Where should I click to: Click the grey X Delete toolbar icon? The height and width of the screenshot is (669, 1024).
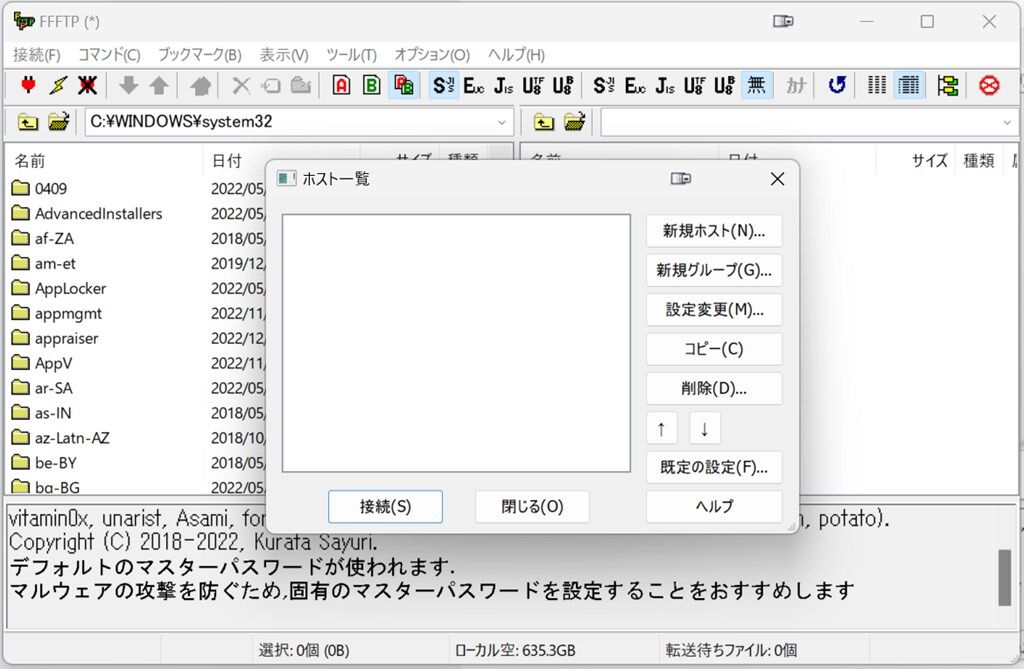click(x=242, y=86)
